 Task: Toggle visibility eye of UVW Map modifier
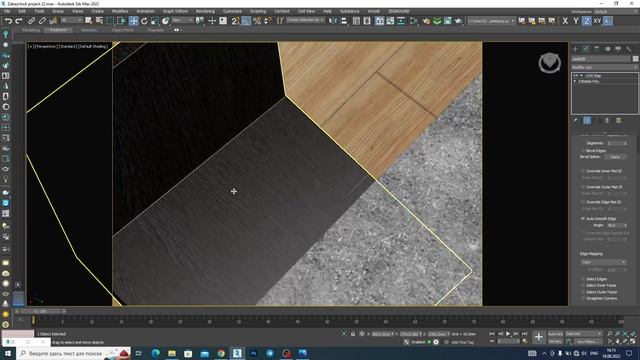[x=576, y=76]
